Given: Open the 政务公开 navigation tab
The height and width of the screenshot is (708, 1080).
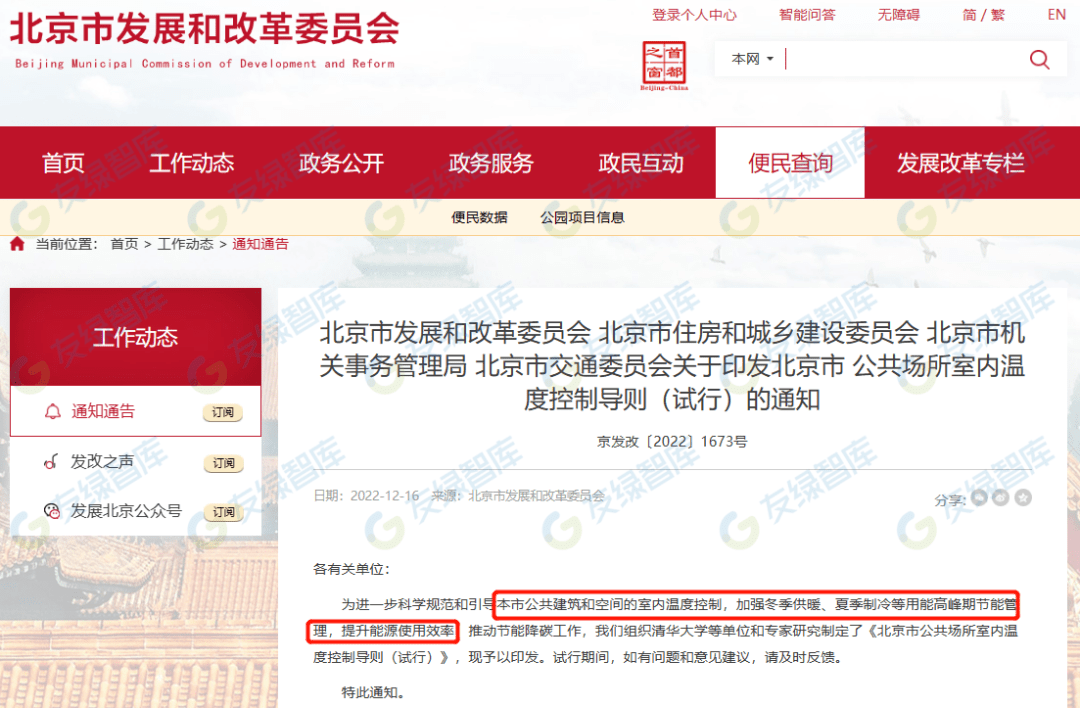Looking at the screenshot, I should click(x=341, y=163).
